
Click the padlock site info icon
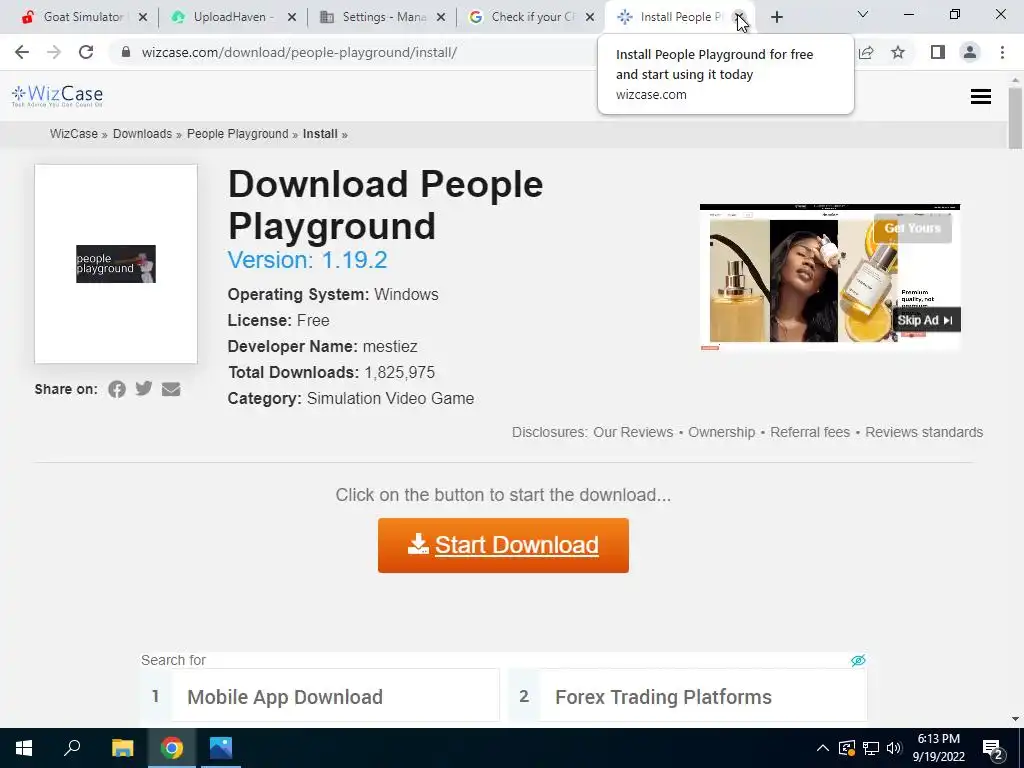(x=126, y=52)
